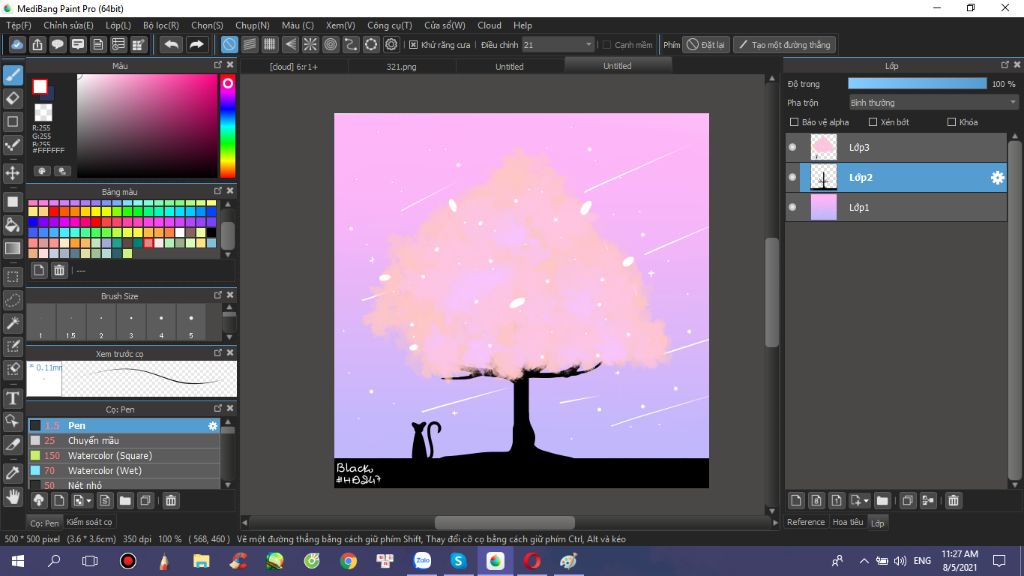
Task: Open the Bộ lọc(R) menu
Action: (161, 25)
